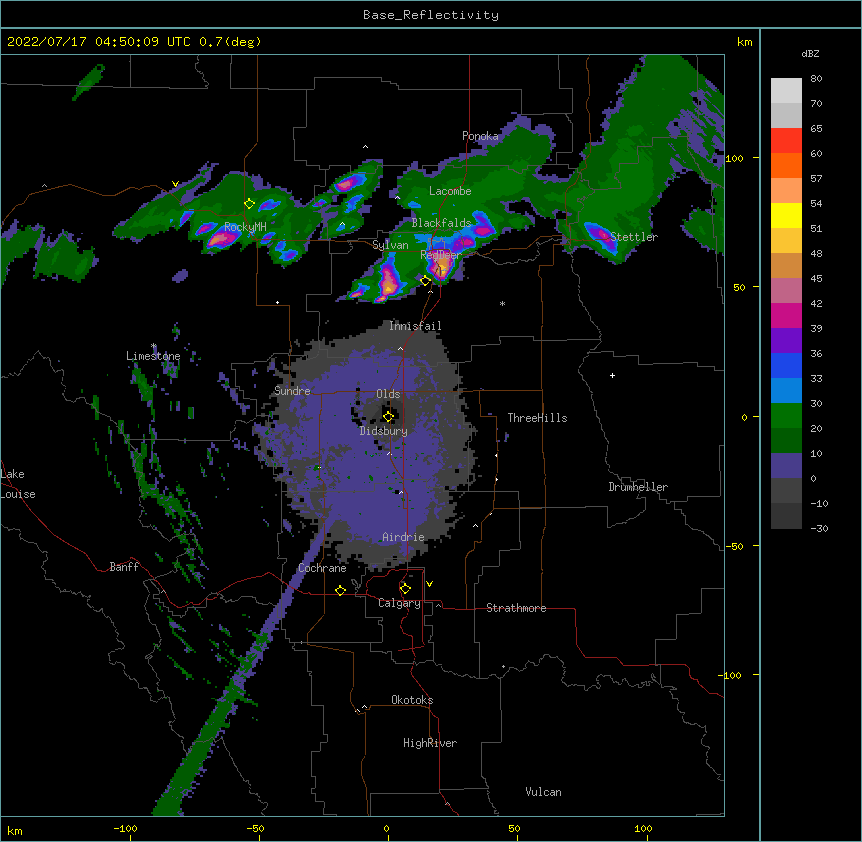Click the yellow km label at top right
862x842 pixels.
coord(744,42)
